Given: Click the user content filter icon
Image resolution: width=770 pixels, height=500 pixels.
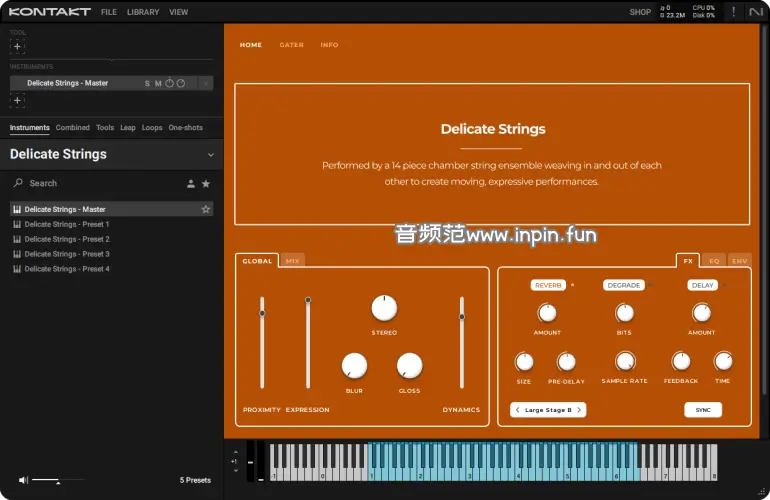Looking at the screenshot, I should coord(191,184).
